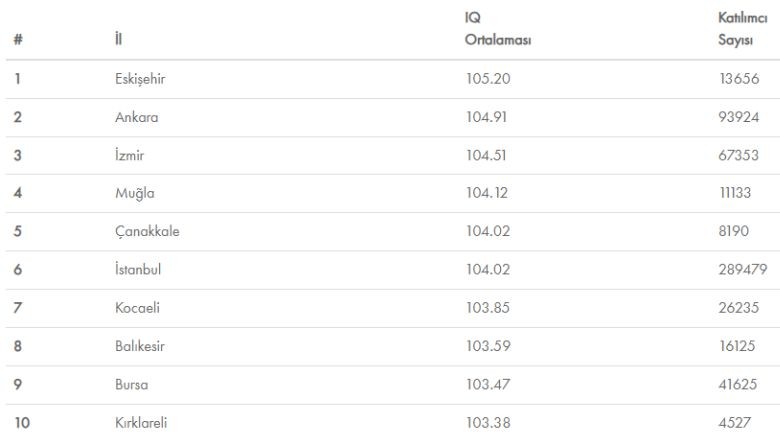Image resolution: width=780 pixels, height=440 pixels.
Task: Select the Çanakkale entry
Action: coord(147,232)
